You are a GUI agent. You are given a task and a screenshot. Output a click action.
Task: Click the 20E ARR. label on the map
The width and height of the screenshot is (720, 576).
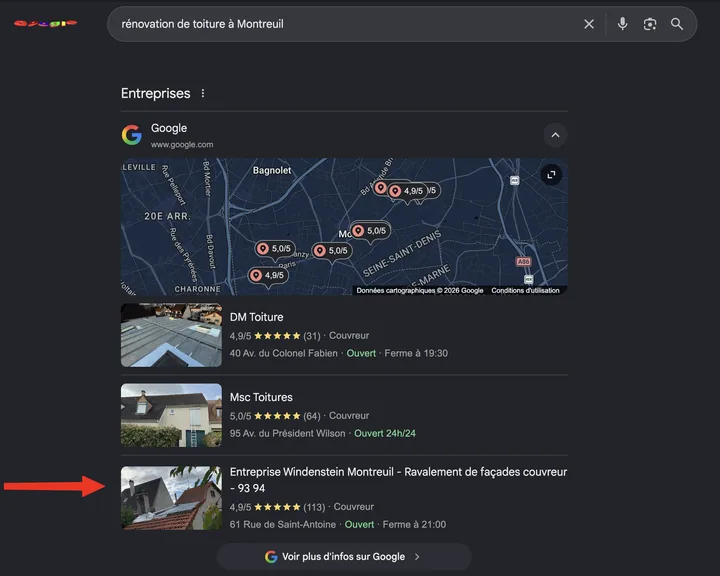coord(167,216)
